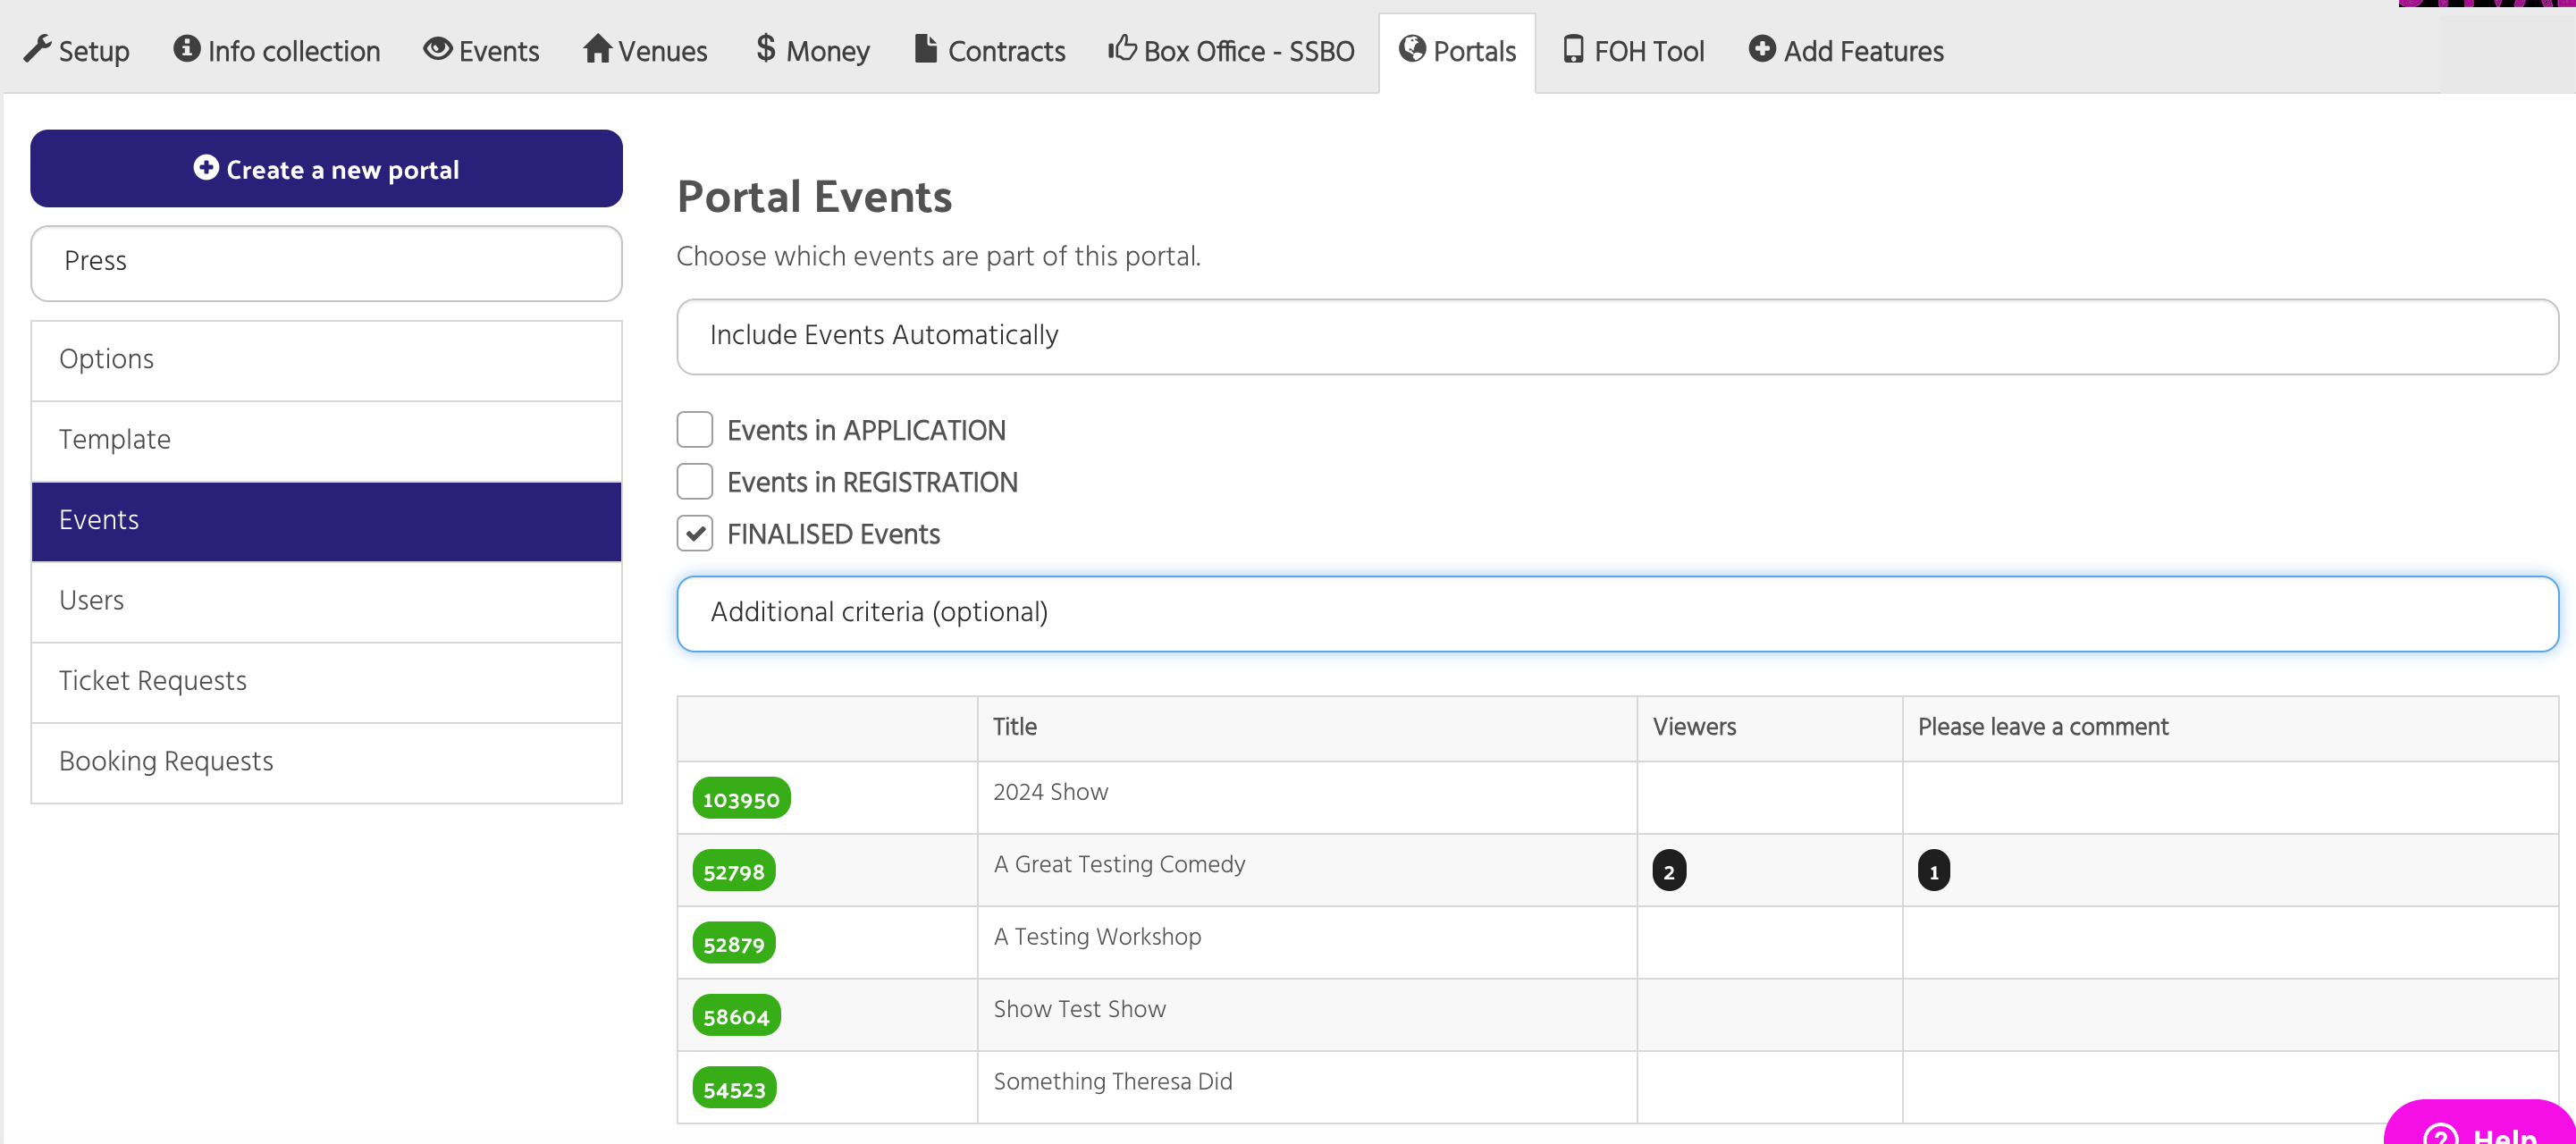Click the Title column header

[x=1015, y=726]
